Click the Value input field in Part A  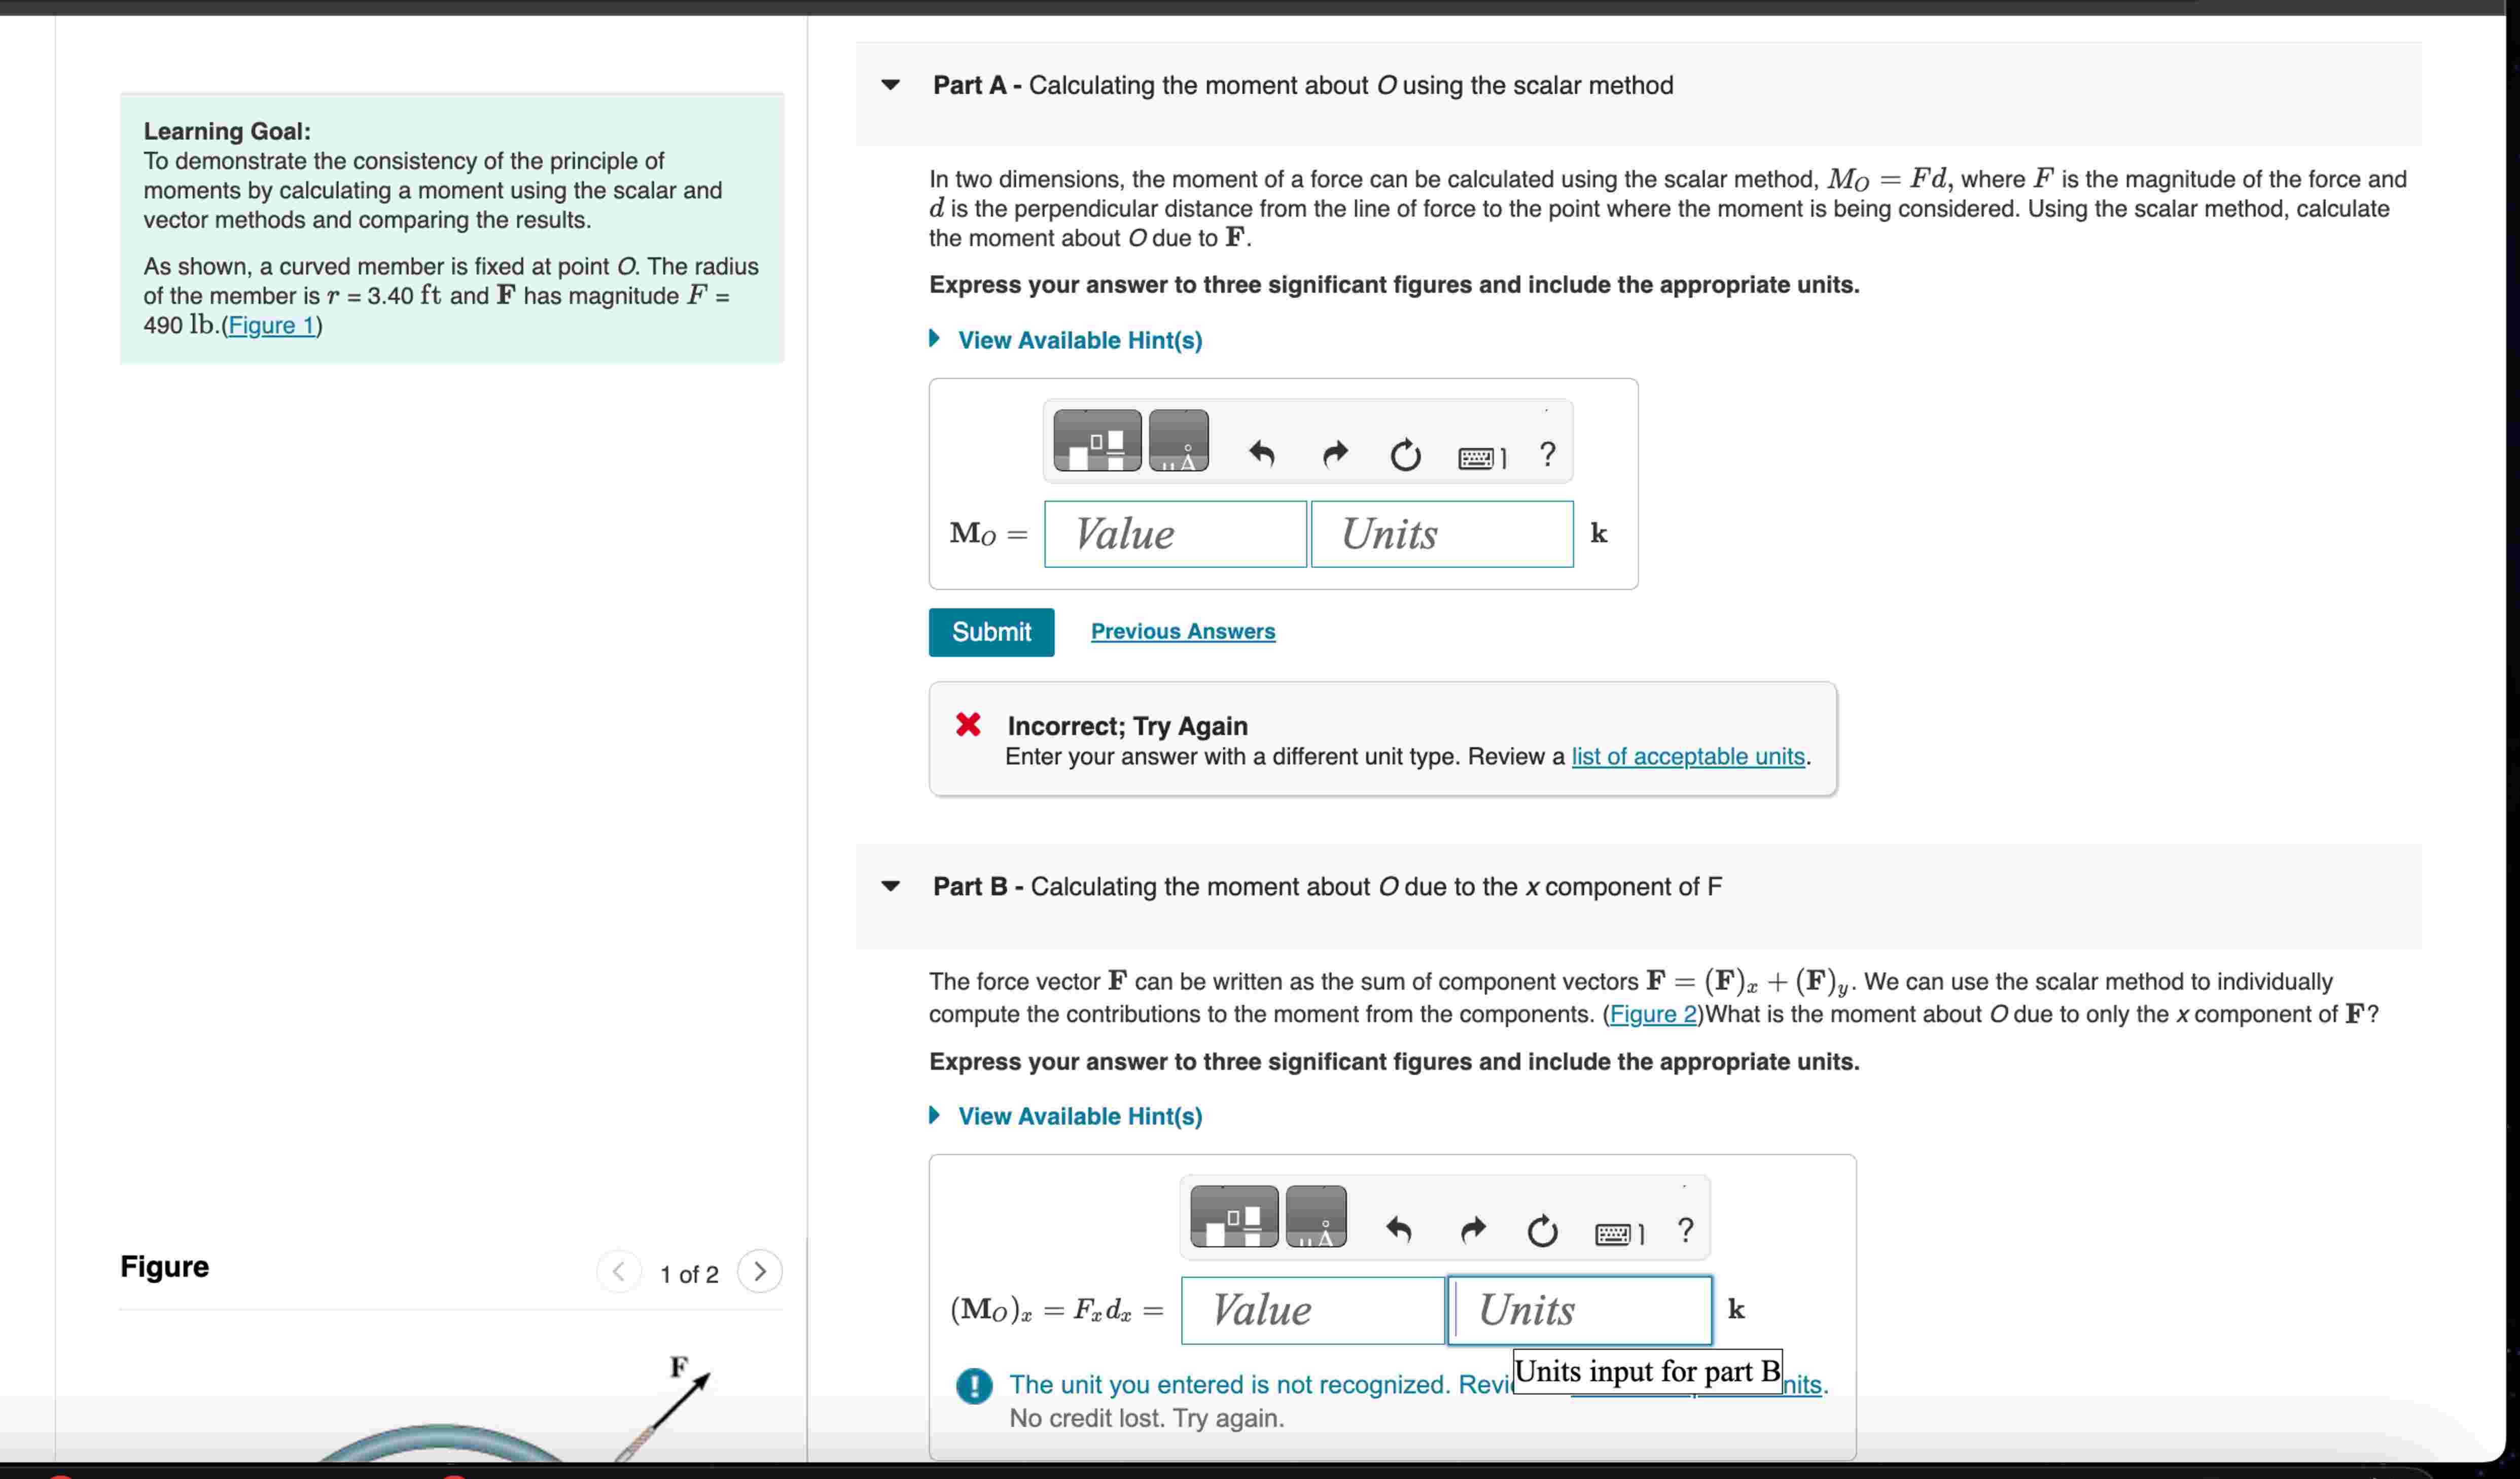click(x=1175, y=533)
